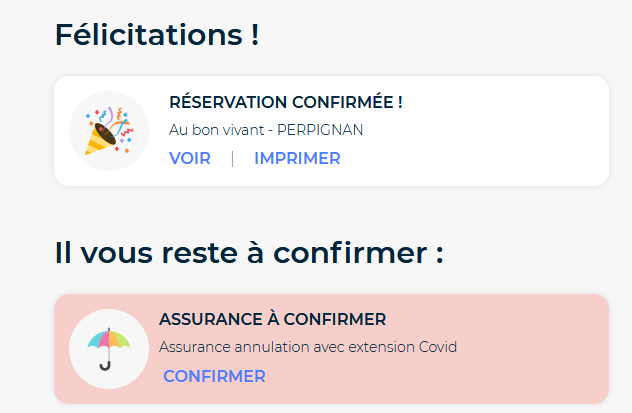Click the party popper celebration icon
The image size is (632, 413).
109,131
